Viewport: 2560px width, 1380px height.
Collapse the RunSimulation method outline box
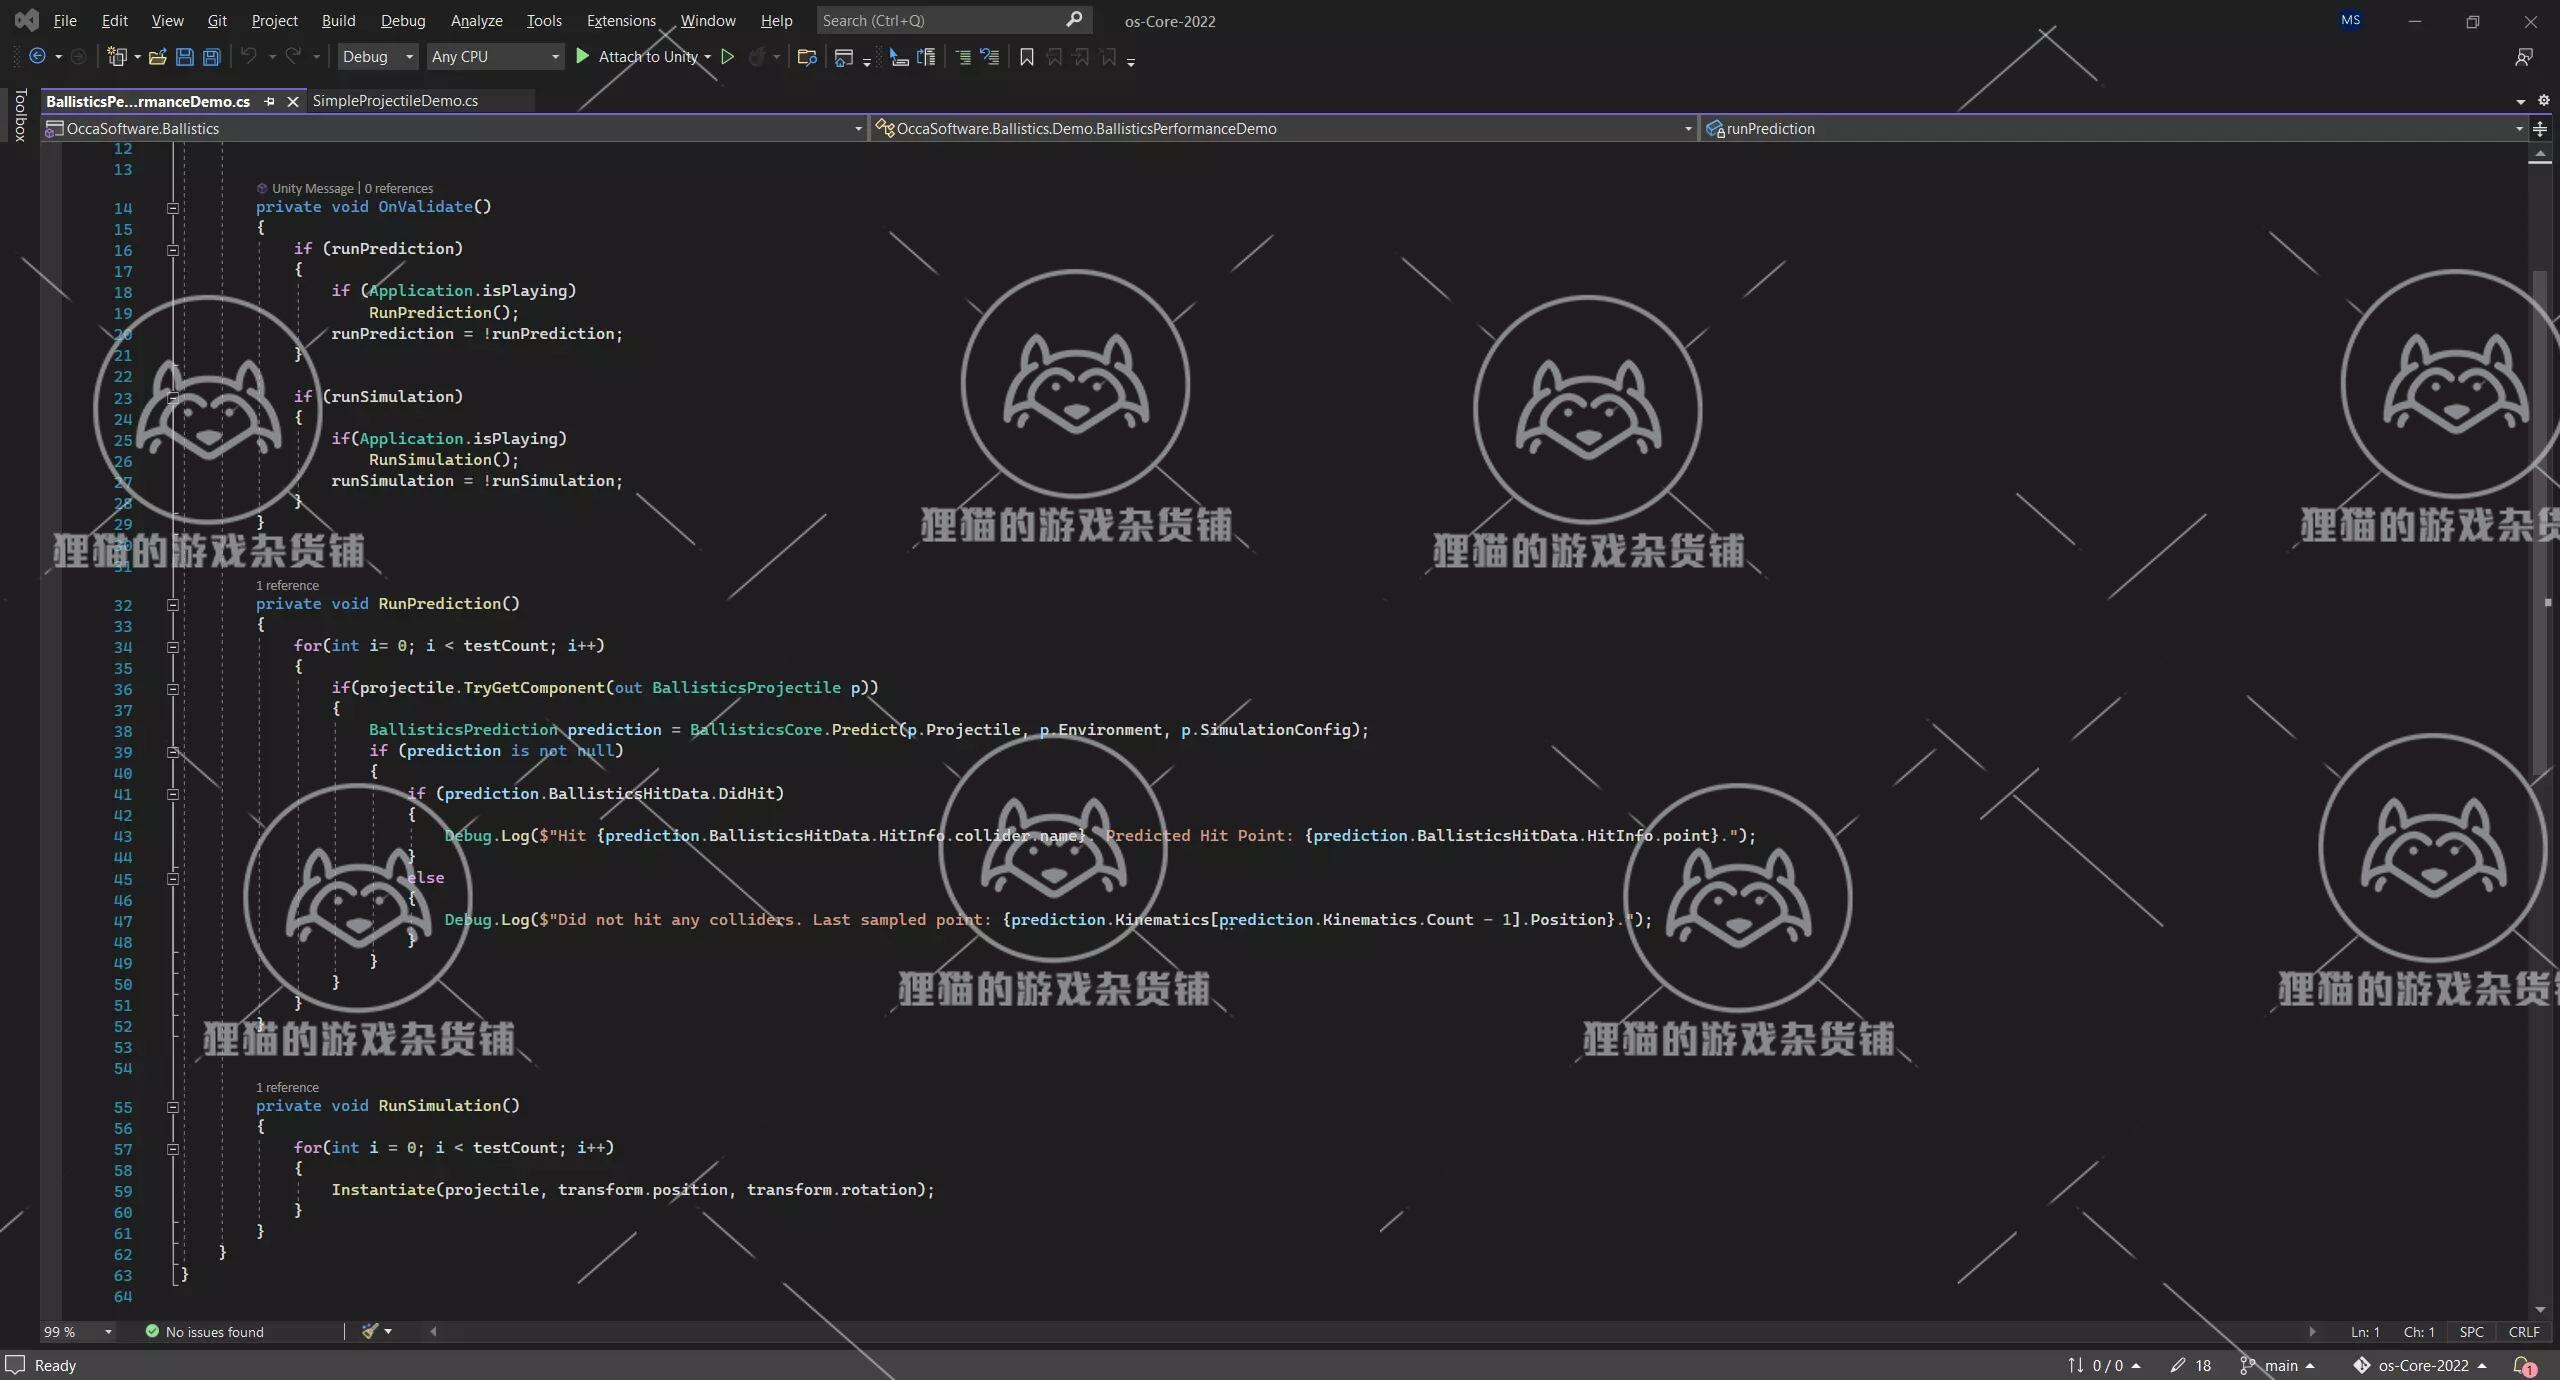[173, 1107]
